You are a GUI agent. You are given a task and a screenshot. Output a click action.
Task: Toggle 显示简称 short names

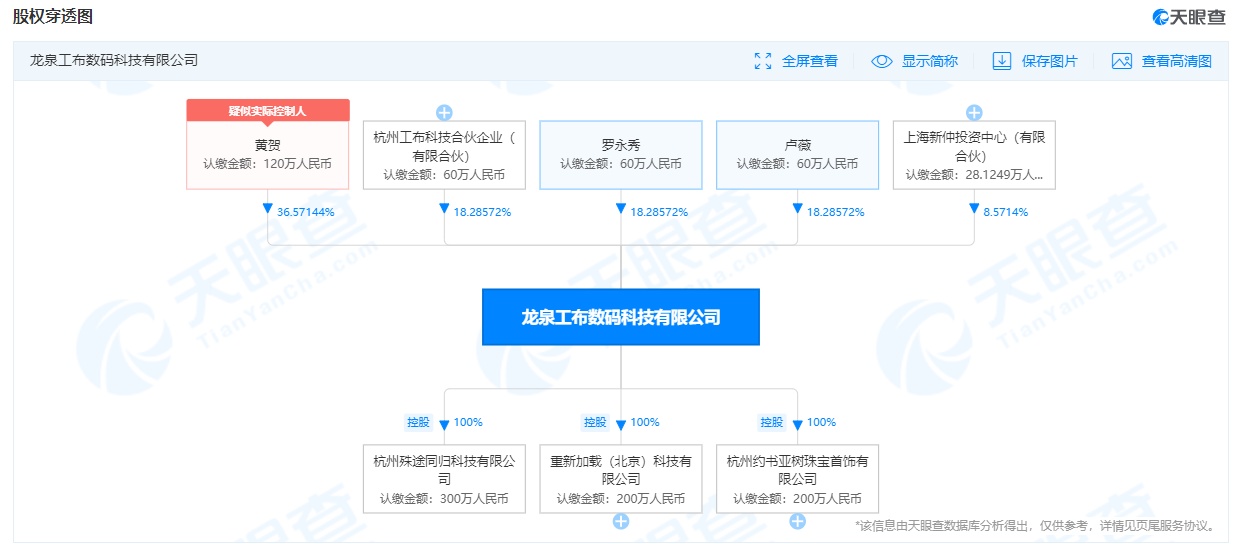coord(930,61)
